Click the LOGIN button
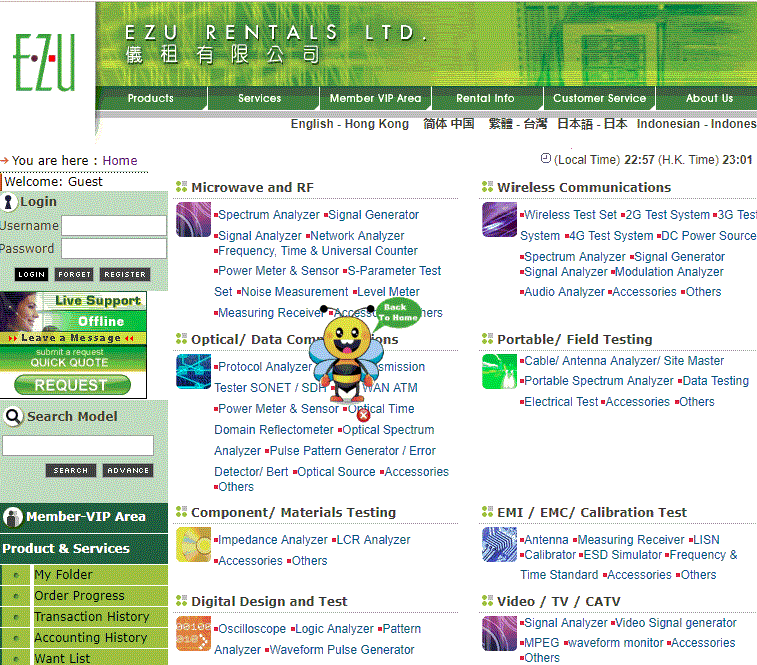The image size is (757, 665). coord(31,274)
